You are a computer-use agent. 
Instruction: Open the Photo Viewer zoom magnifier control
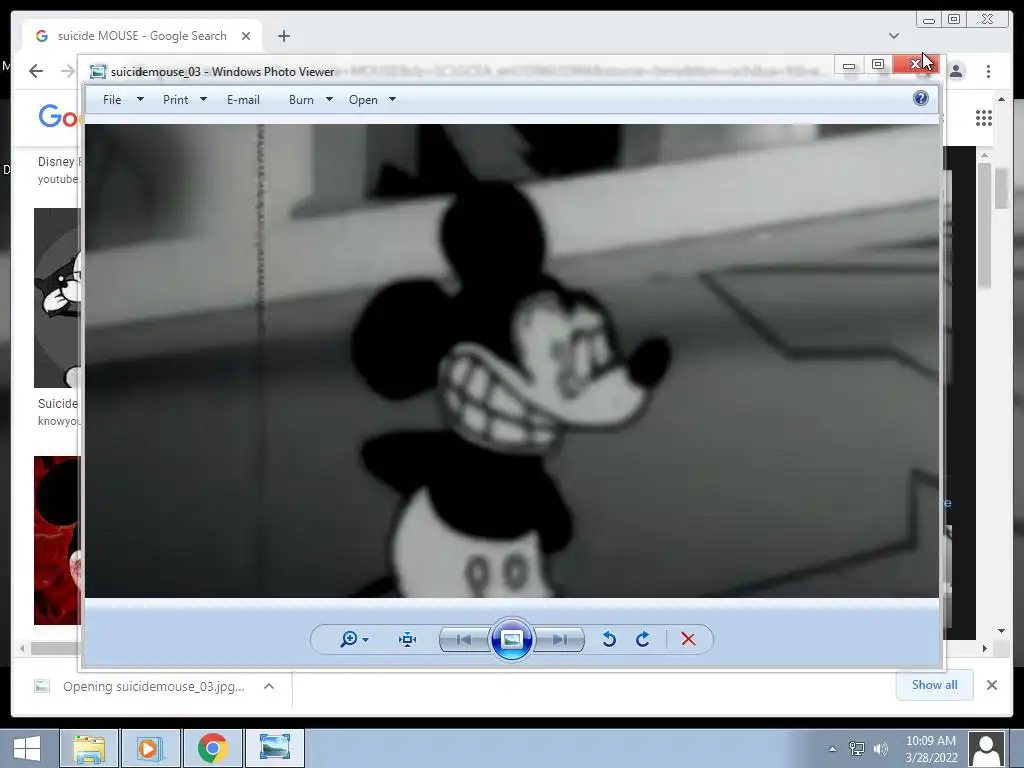(349, 639)
